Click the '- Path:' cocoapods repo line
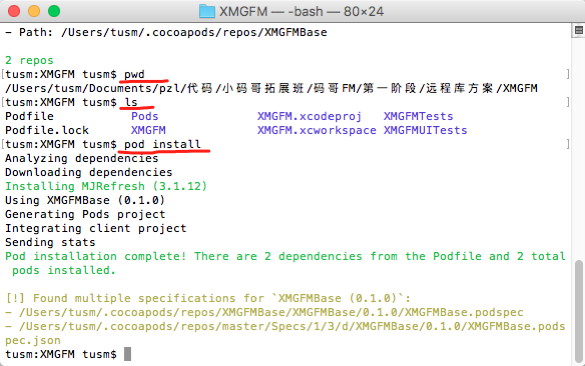 click(166, 32)
